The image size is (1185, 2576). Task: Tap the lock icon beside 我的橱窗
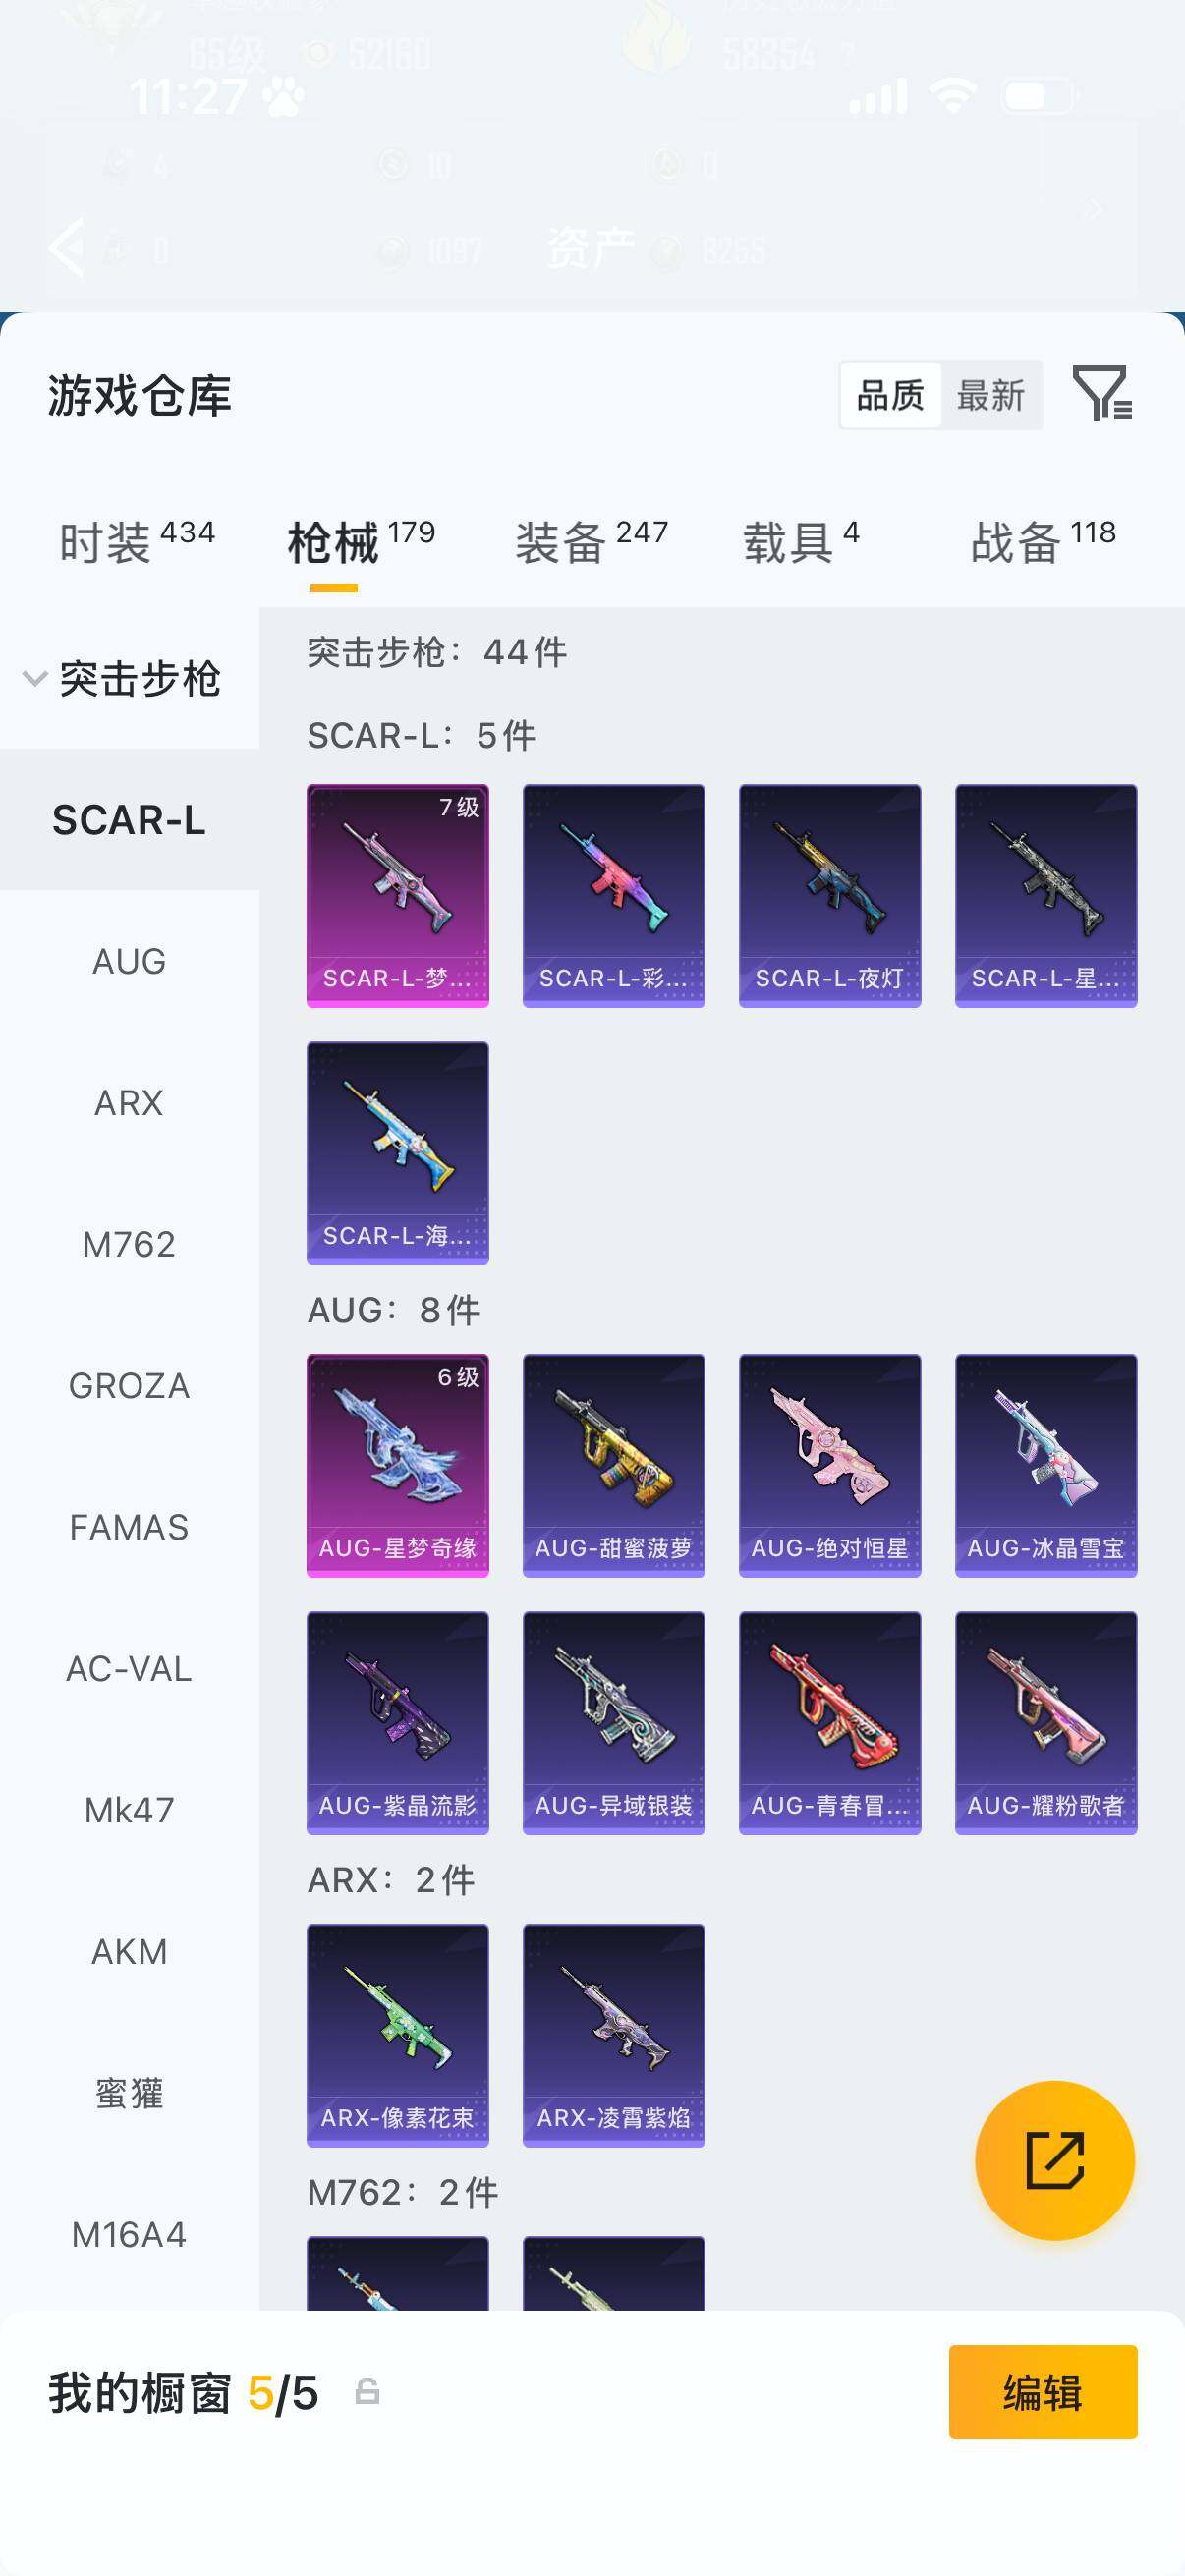point(368,2391)
